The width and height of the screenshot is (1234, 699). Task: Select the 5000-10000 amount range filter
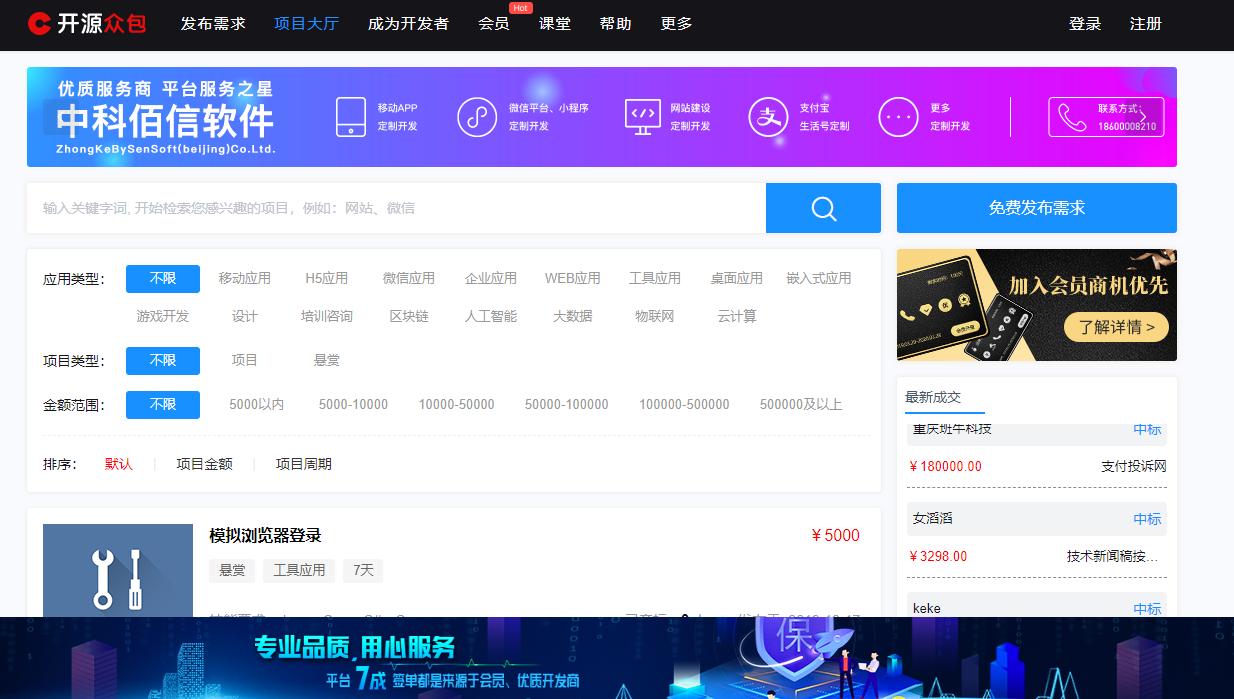(352, 405)
